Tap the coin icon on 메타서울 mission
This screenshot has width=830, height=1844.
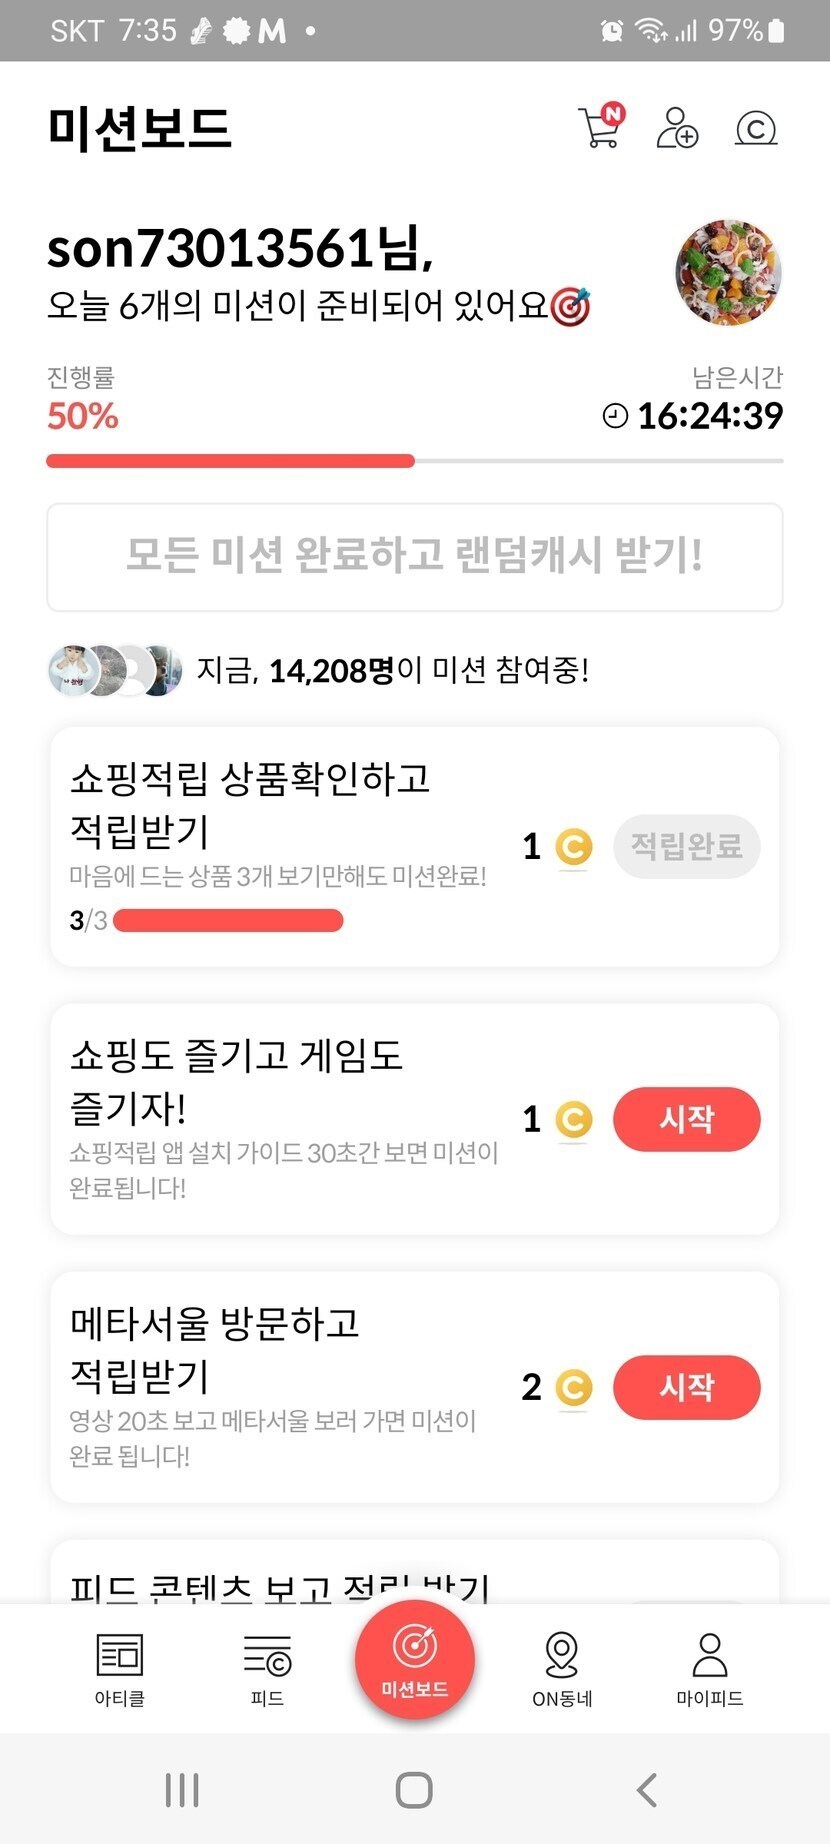pos(574,1387)
